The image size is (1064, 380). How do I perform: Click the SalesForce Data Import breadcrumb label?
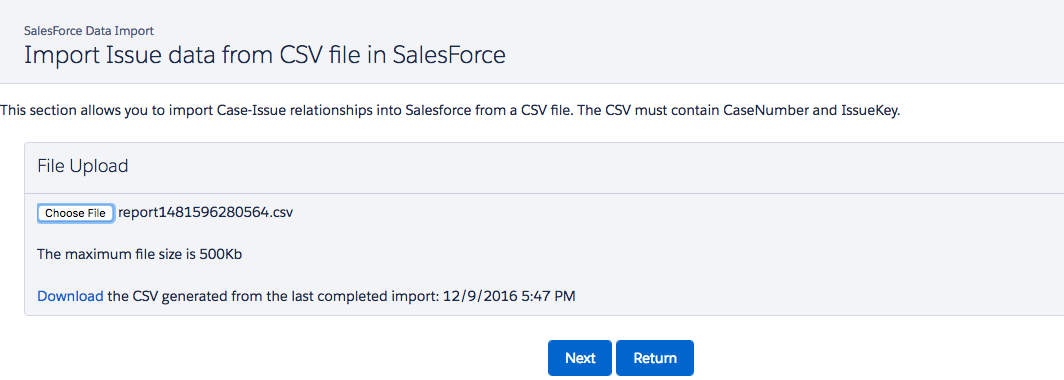88,31
